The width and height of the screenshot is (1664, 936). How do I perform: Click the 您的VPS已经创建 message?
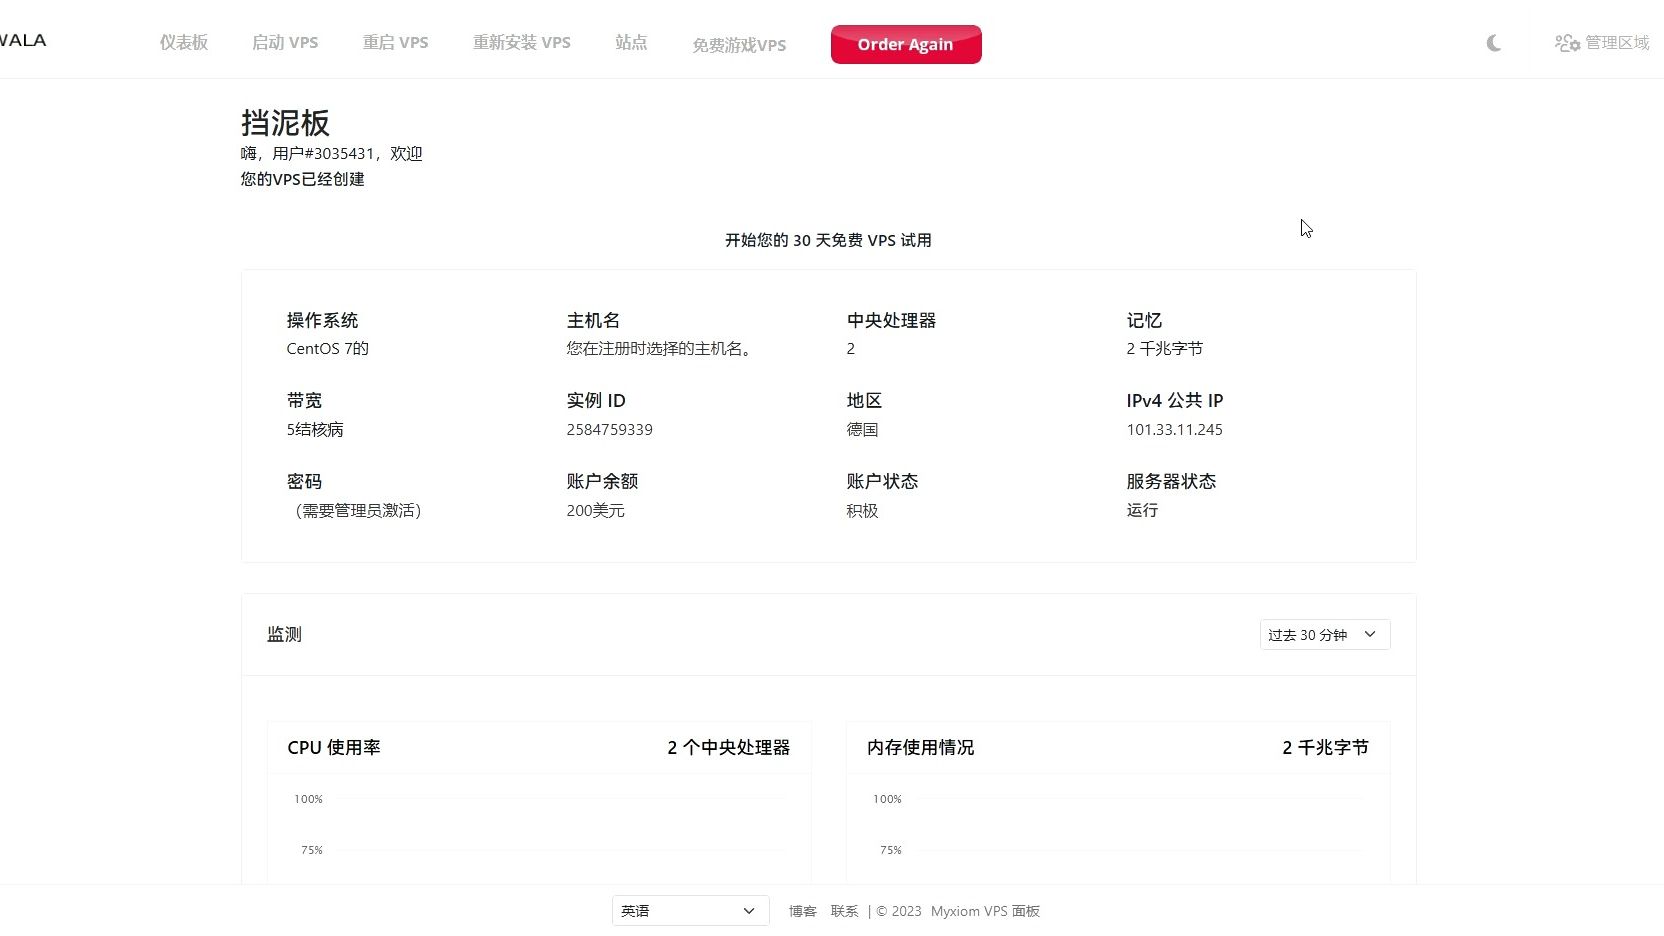[x=302, y=179]
